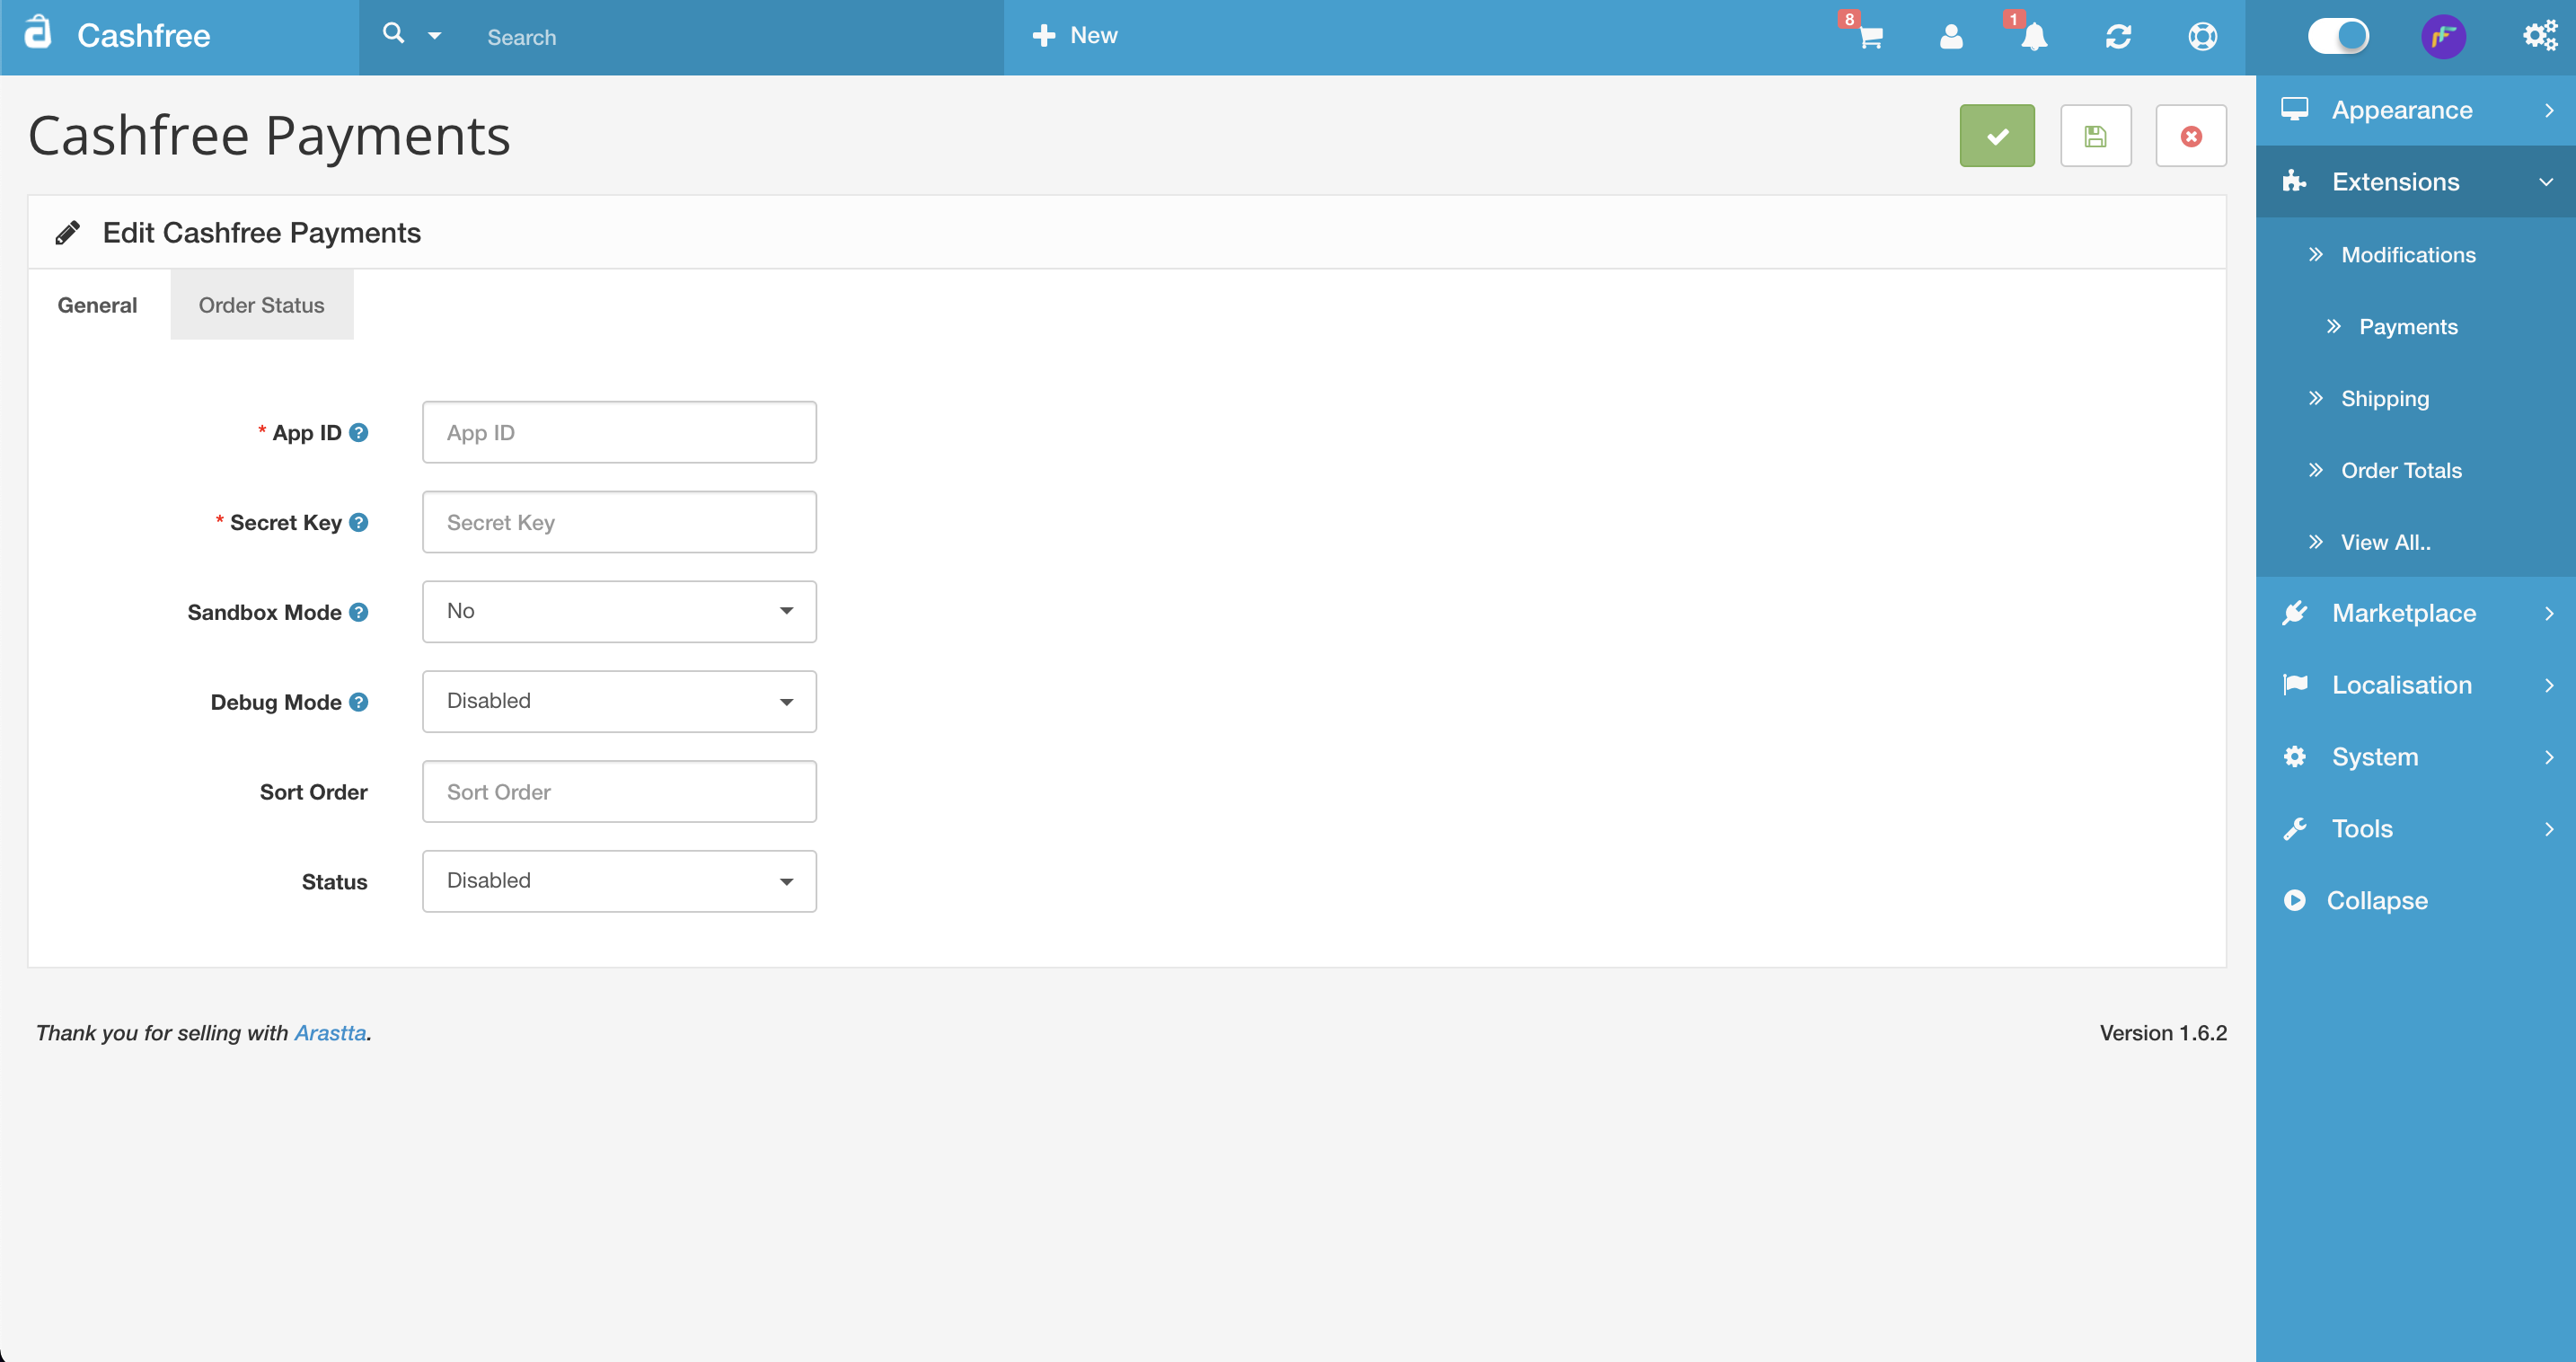2576x1362 pixels.
Task: Focus the Secret Key input field
Action: click(x=619, y=522)
